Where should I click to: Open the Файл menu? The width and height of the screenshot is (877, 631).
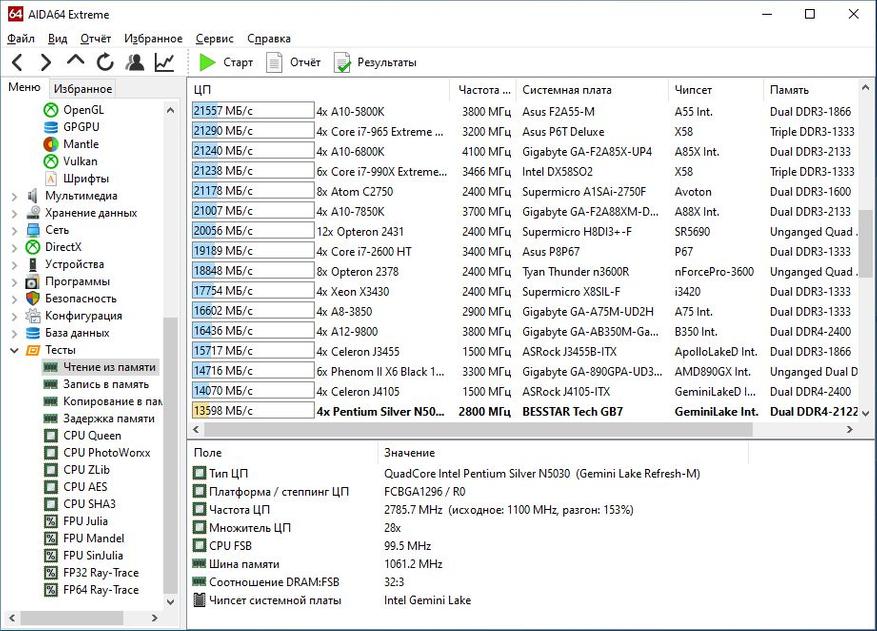tap(21, 39)
